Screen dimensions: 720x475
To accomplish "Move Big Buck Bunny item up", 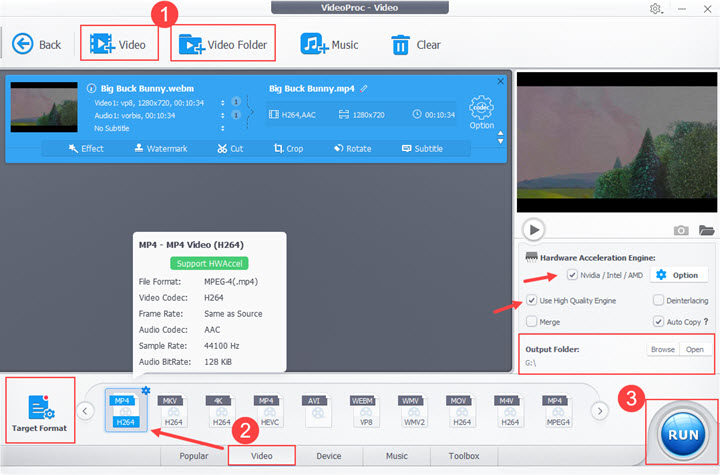I will (x=501, y=133).
